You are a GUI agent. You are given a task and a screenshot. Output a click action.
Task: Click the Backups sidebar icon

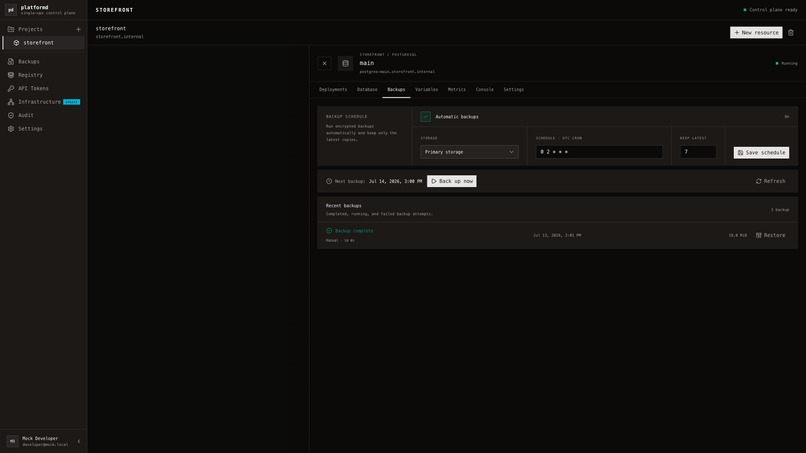(x=11, y=61)
